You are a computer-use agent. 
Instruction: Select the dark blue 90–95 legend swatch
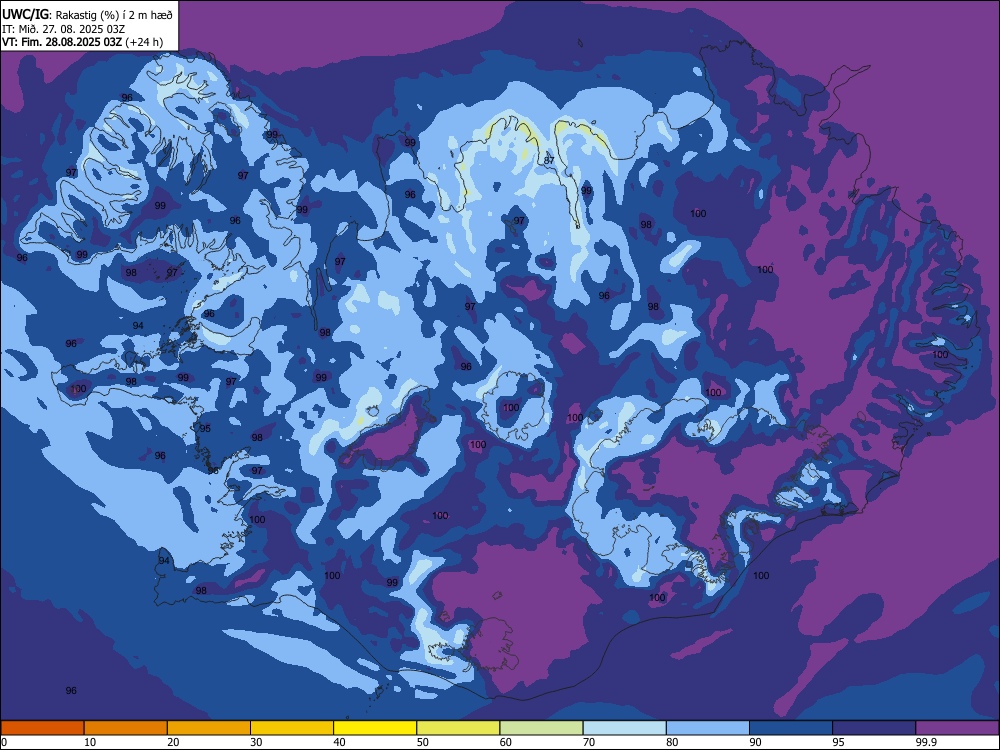(791, 728)
